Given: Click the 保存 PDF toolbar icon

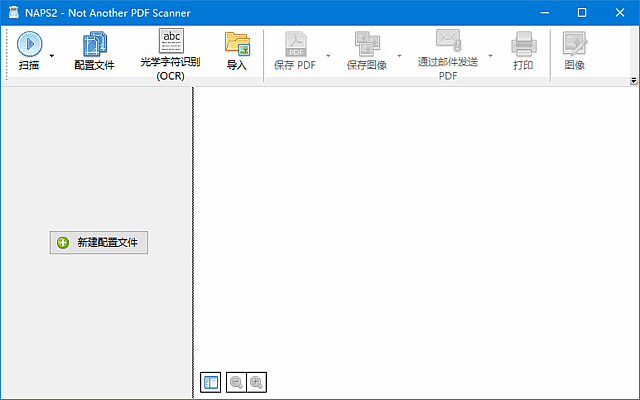Looking at the screenshot, I should point(296,43).
